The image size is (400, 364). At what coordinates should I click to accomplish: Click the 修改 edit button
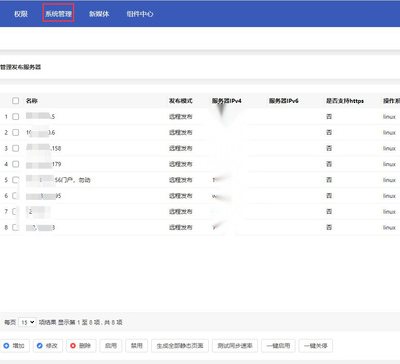tap(48, 346)
